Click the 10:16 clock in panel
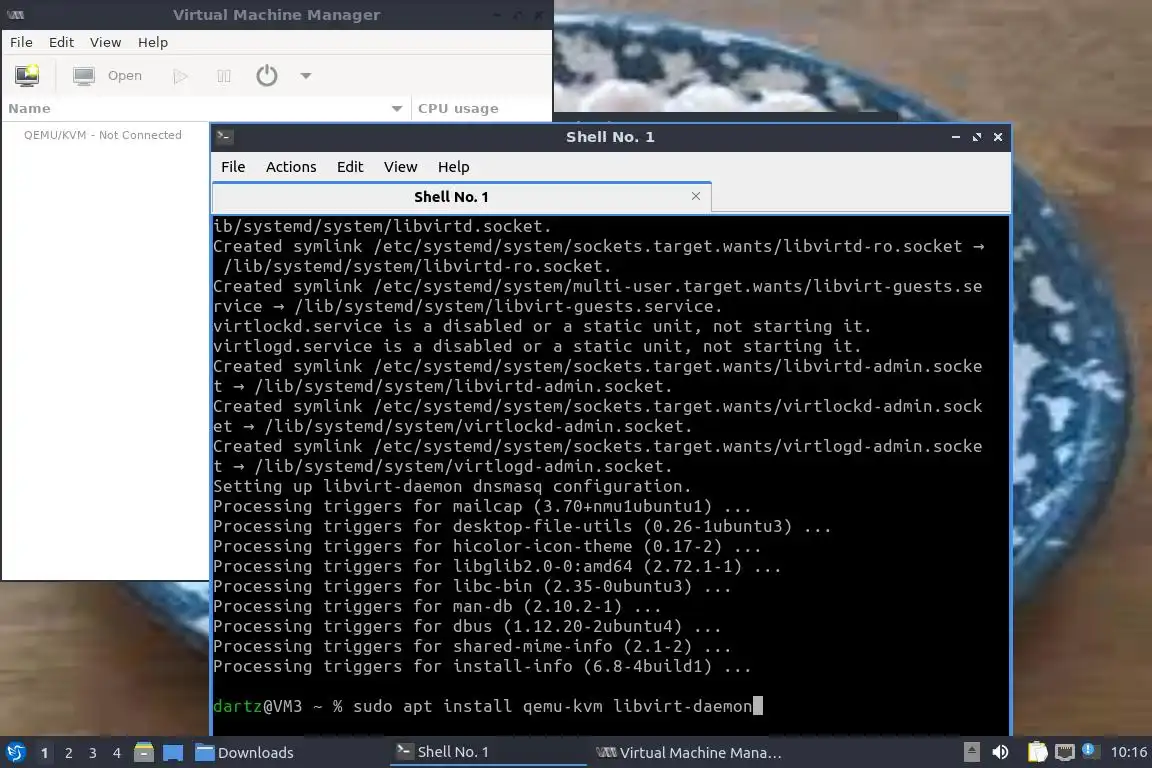This screenshot has height=768, width=1152. [x=1128, y=752]
